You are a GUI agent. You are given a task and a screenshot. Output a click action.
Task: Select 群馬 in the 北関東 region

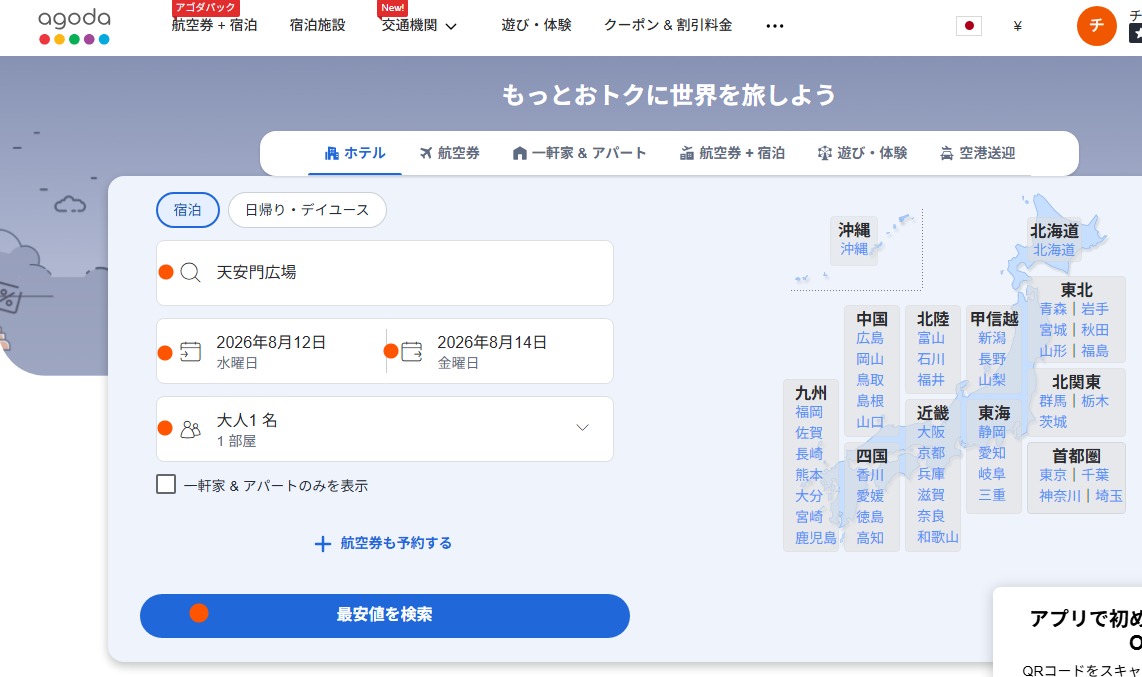click(1053, 400)
